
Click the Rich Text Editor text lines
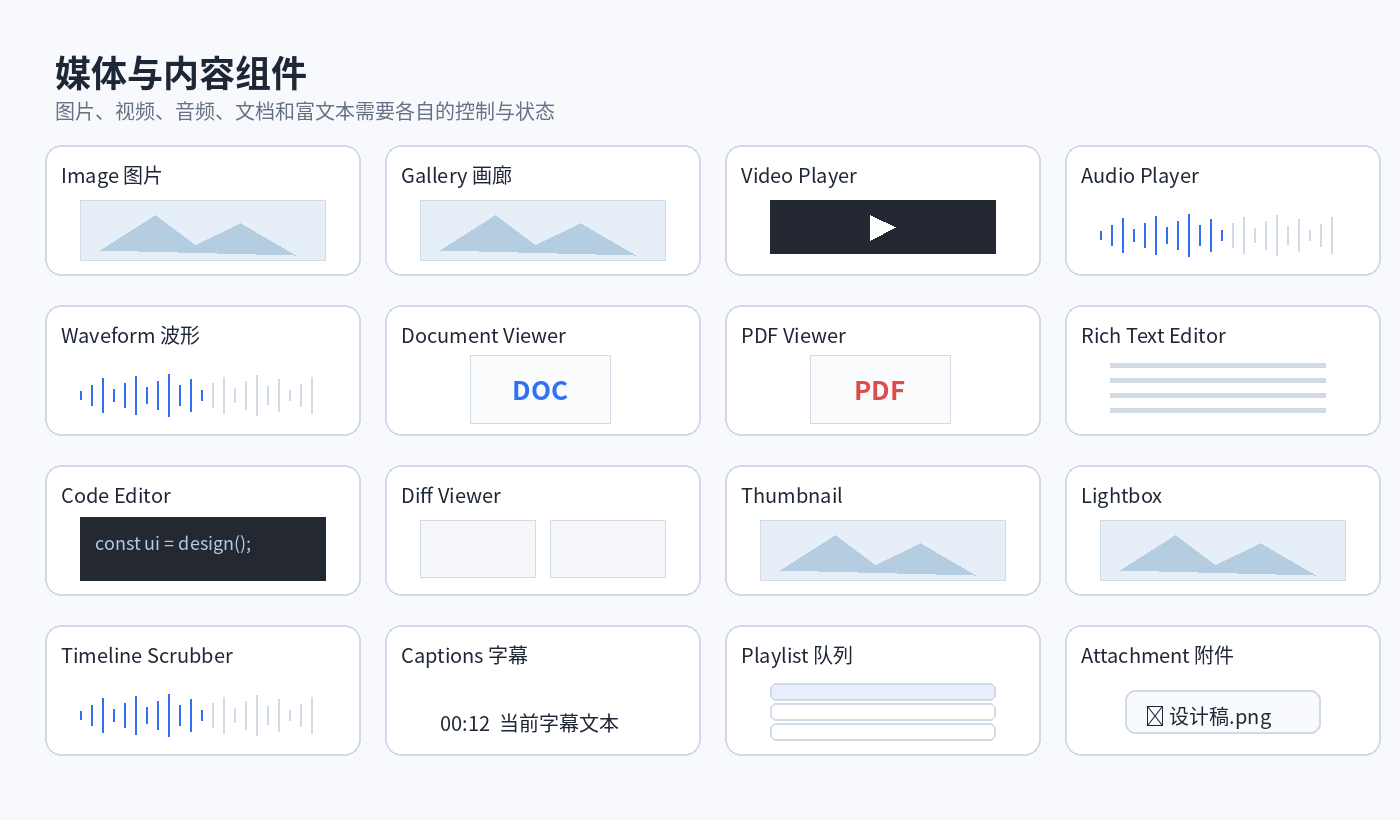point(1218,388)
